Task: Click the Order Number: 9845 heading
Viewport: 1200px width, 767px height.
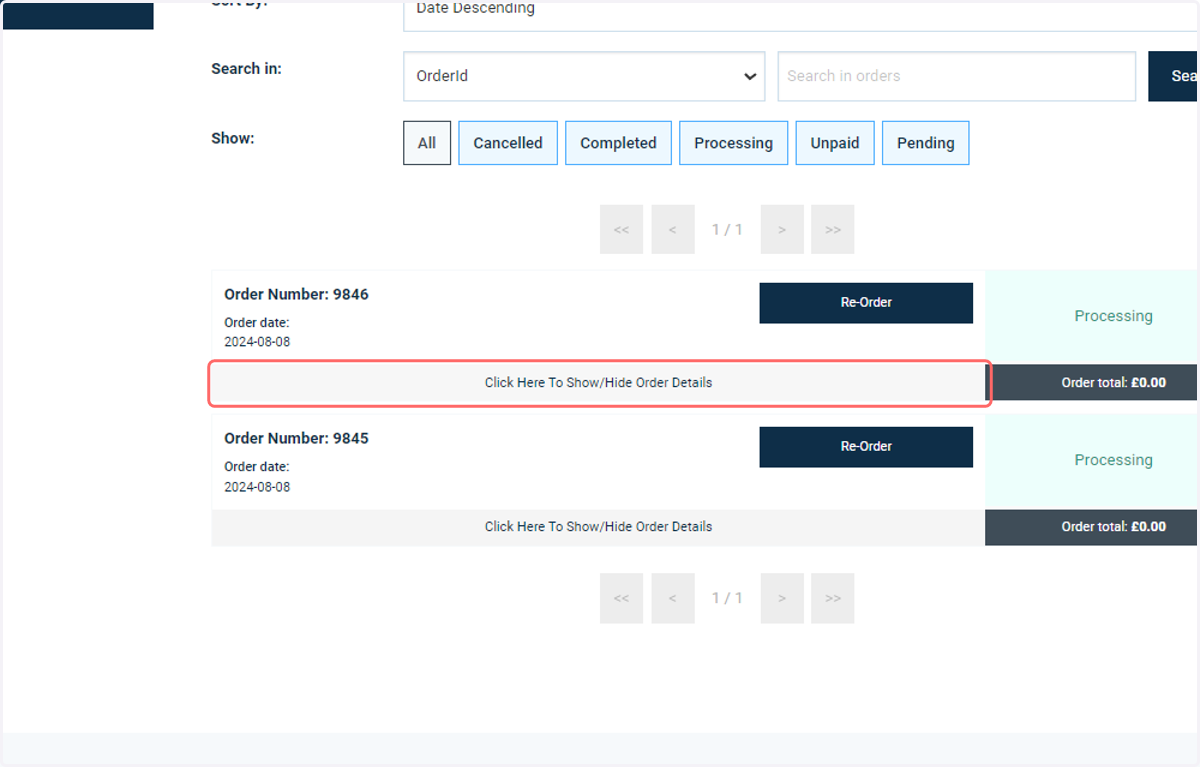Action: [x=296, y=438]
